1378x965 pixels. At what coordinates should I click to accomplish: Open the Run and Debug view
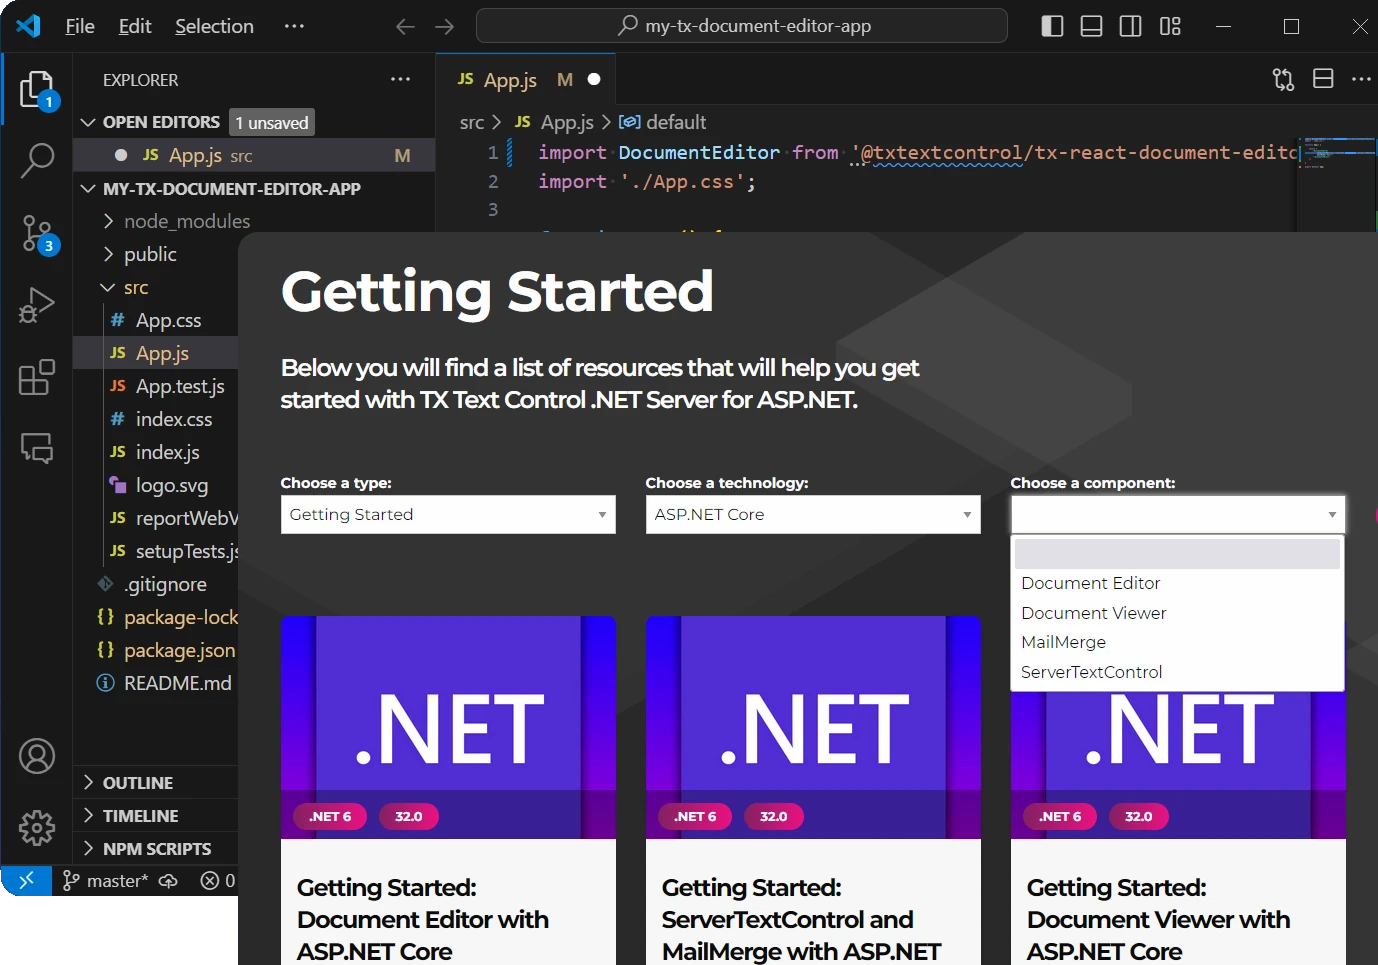point(37,305)
